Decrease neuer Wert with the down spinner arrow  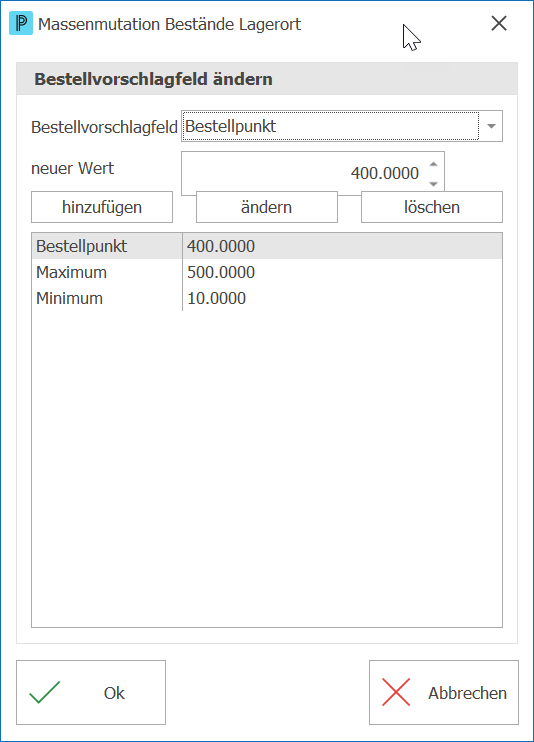433,184
